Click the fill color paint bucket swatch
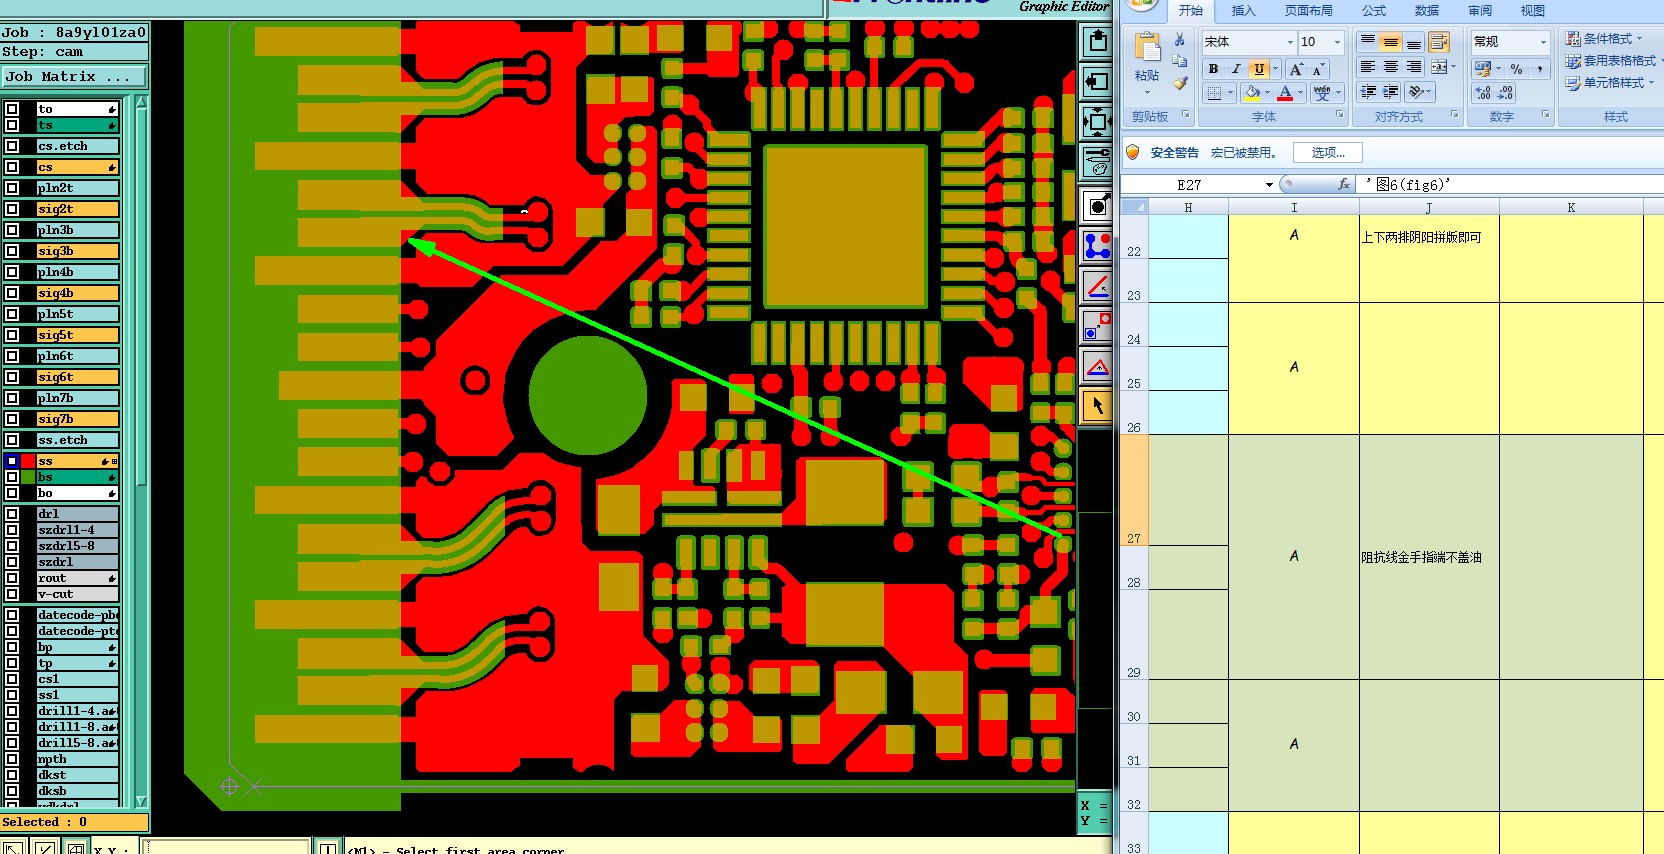Image resolution: width=1664 pixels, height=854 pixels. click(x=1252, y=93)
